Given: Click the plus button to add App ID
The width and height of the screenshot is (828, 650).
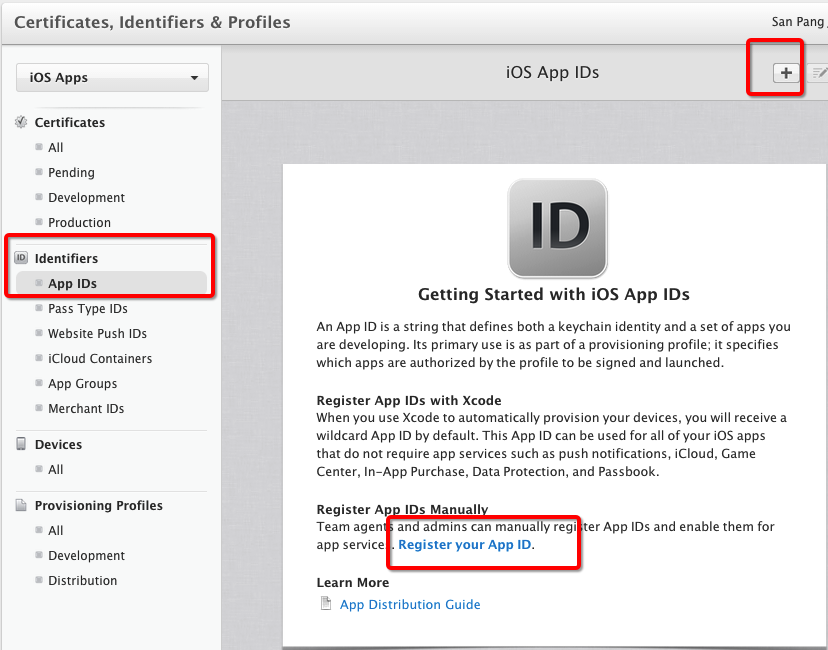Looking at the screenshot, I should [786, 73].
